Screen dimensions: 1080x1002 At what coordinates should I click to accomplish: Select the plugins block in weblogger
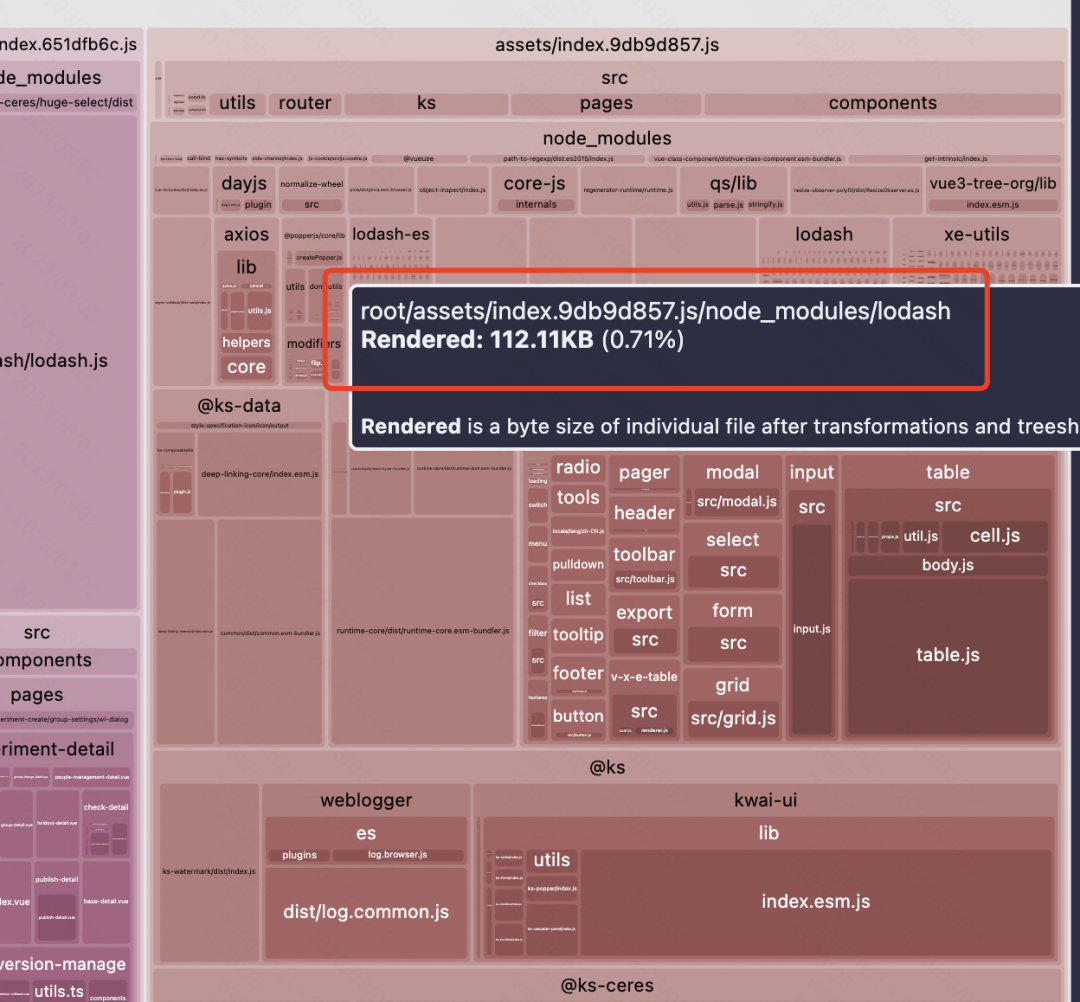pos(299,855)
